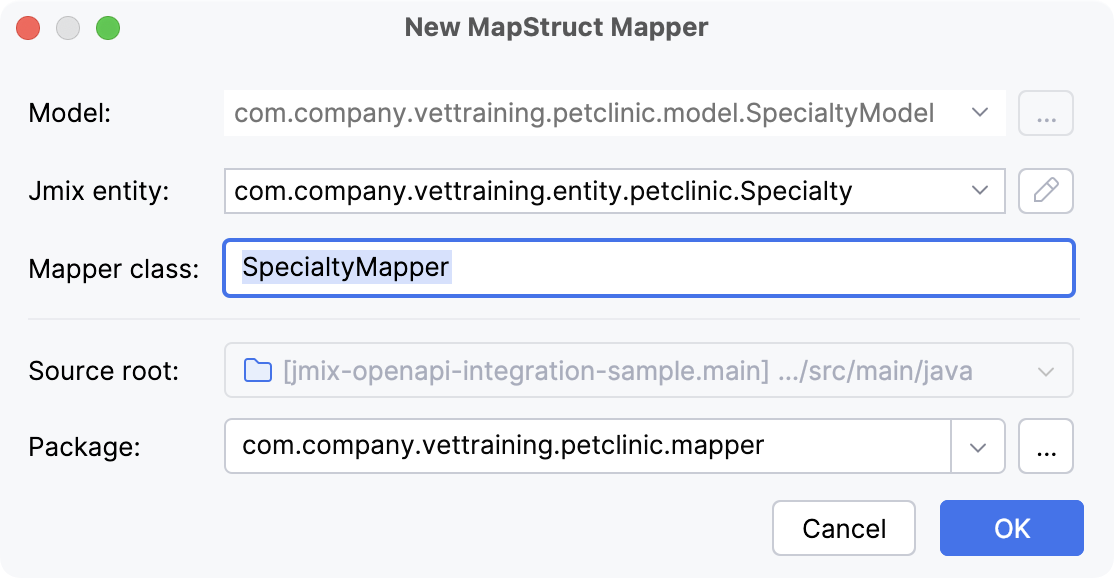Click the green zoom traffic light

(x=106, y=28)
